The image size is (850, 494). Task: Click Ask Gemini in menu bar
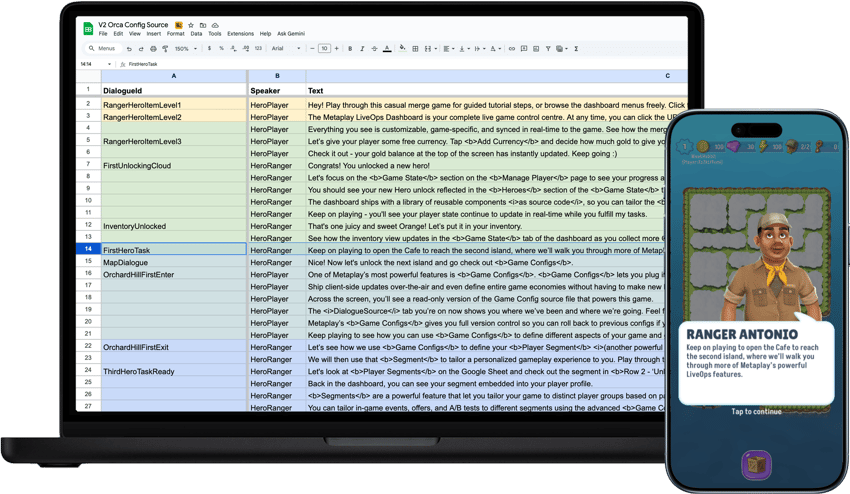coord(291,34)
